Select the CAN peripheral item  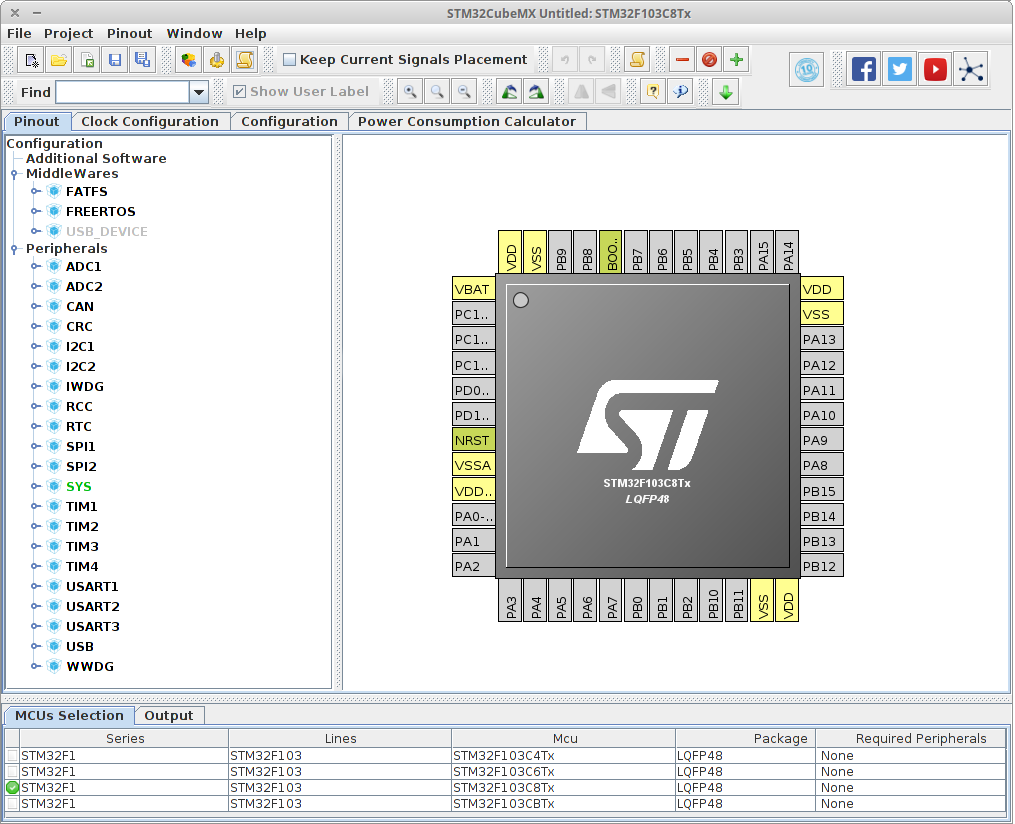coord(80,307)
